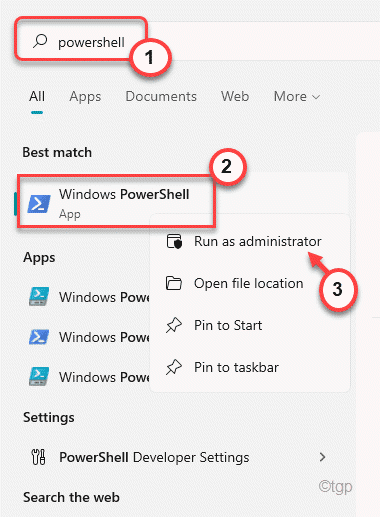This screenshot has height=517, width=380.
Task: Select Pin to taskbar
Action: [250, 367]
